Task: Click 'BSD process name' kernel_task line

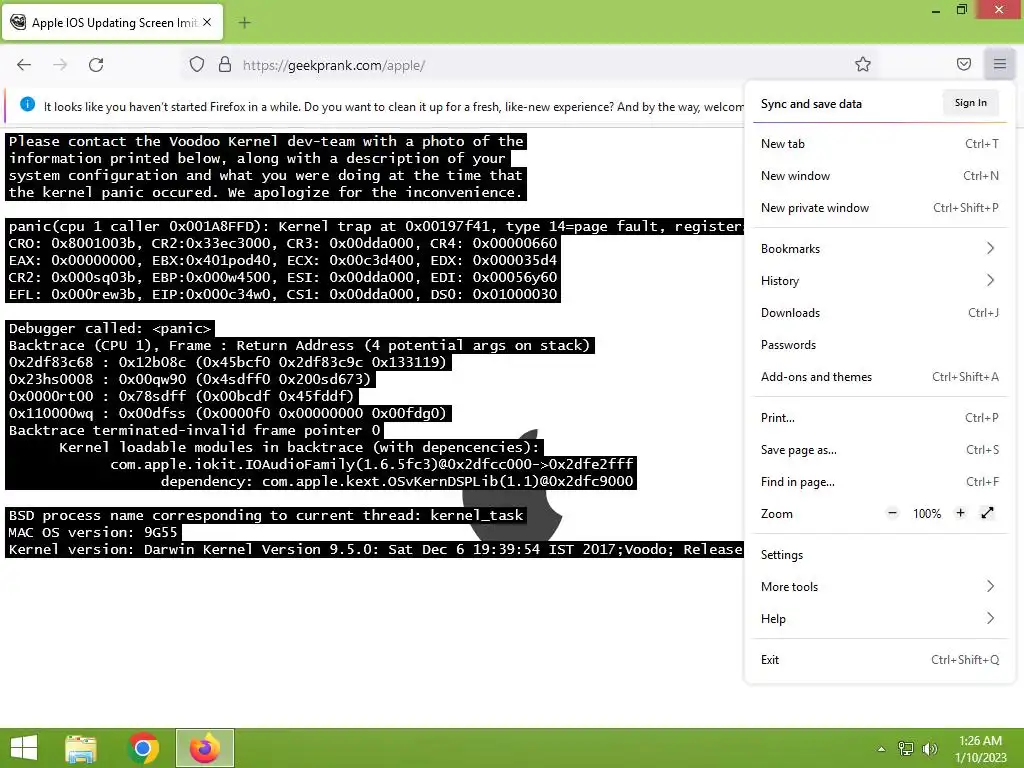Action: [x=266, y=515]
